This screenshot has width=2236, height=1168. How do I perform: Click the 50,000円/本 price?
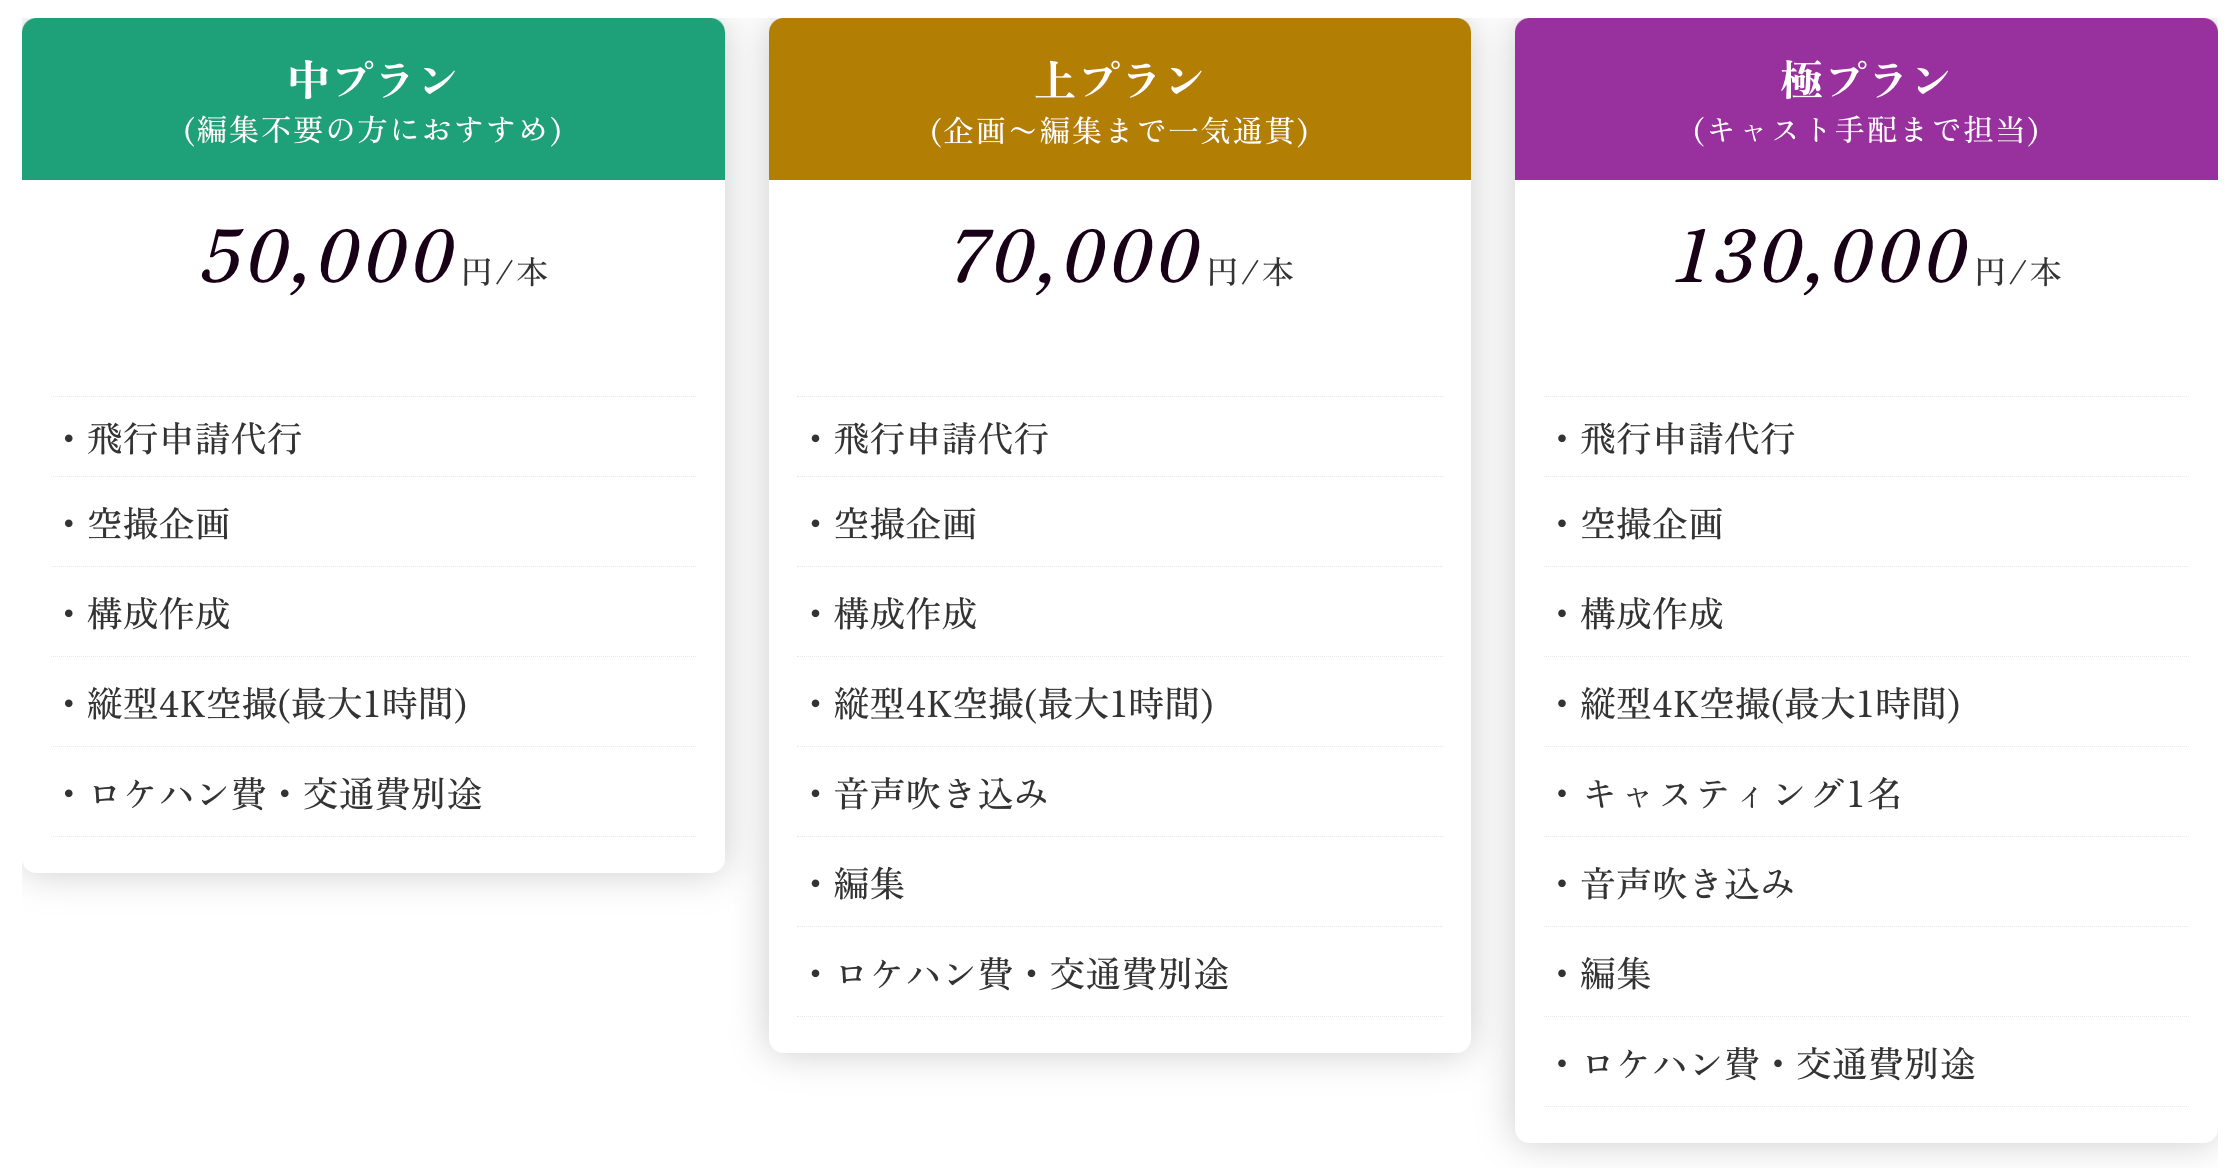(373, 258)
